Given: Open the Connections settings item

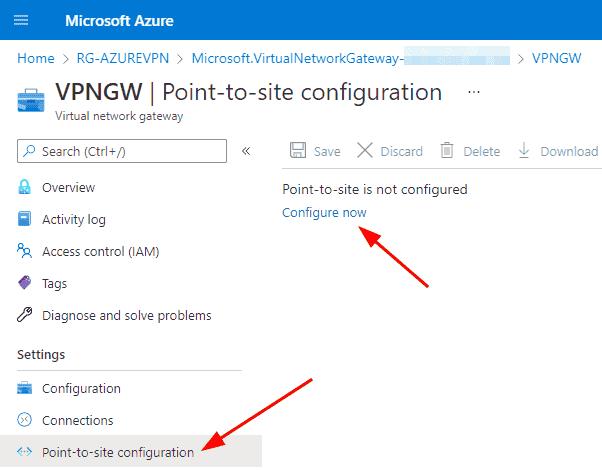Looking at the screenshot, I should (x=78, y=420).
